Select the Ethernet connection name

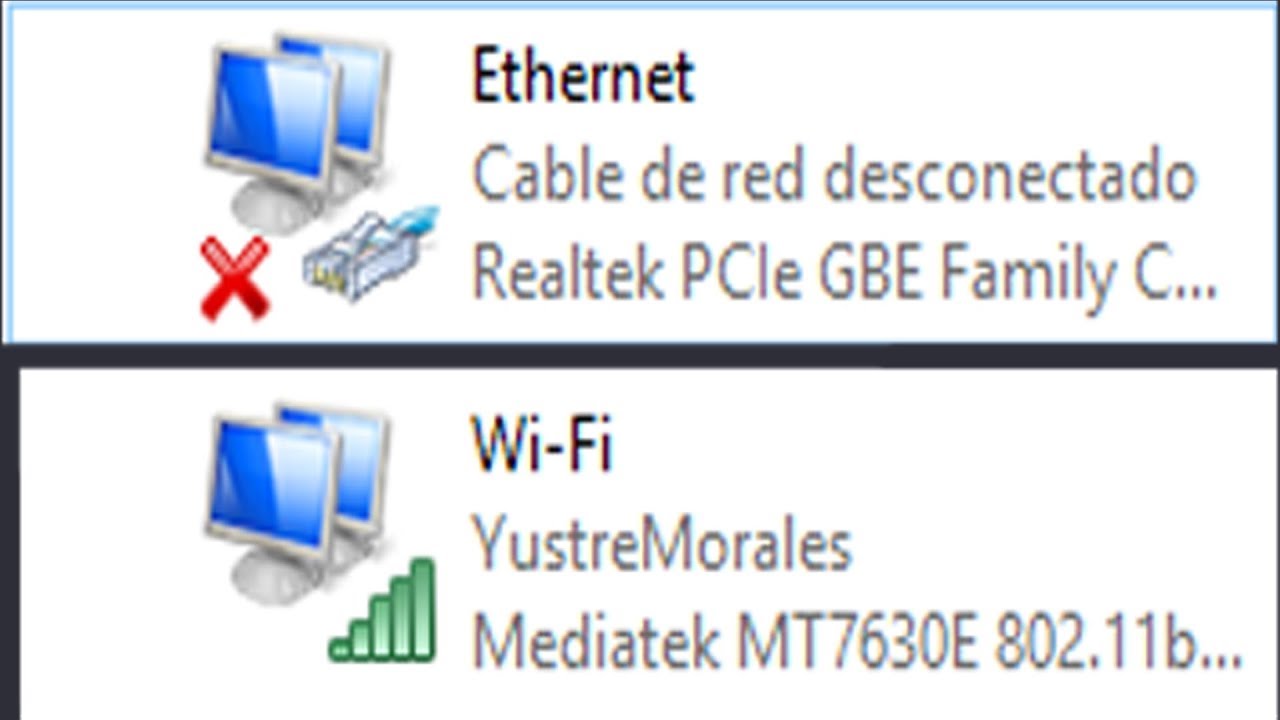click(583, 77)
